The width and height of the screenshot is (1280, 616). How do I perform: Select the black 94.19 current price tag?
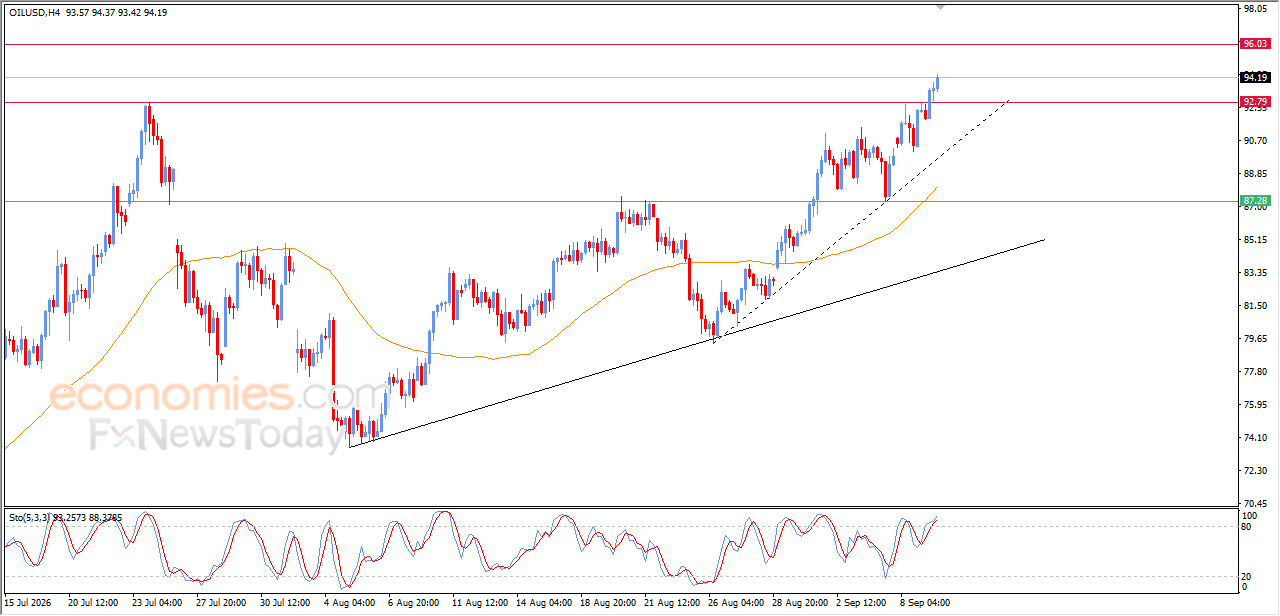[1255, 77]
